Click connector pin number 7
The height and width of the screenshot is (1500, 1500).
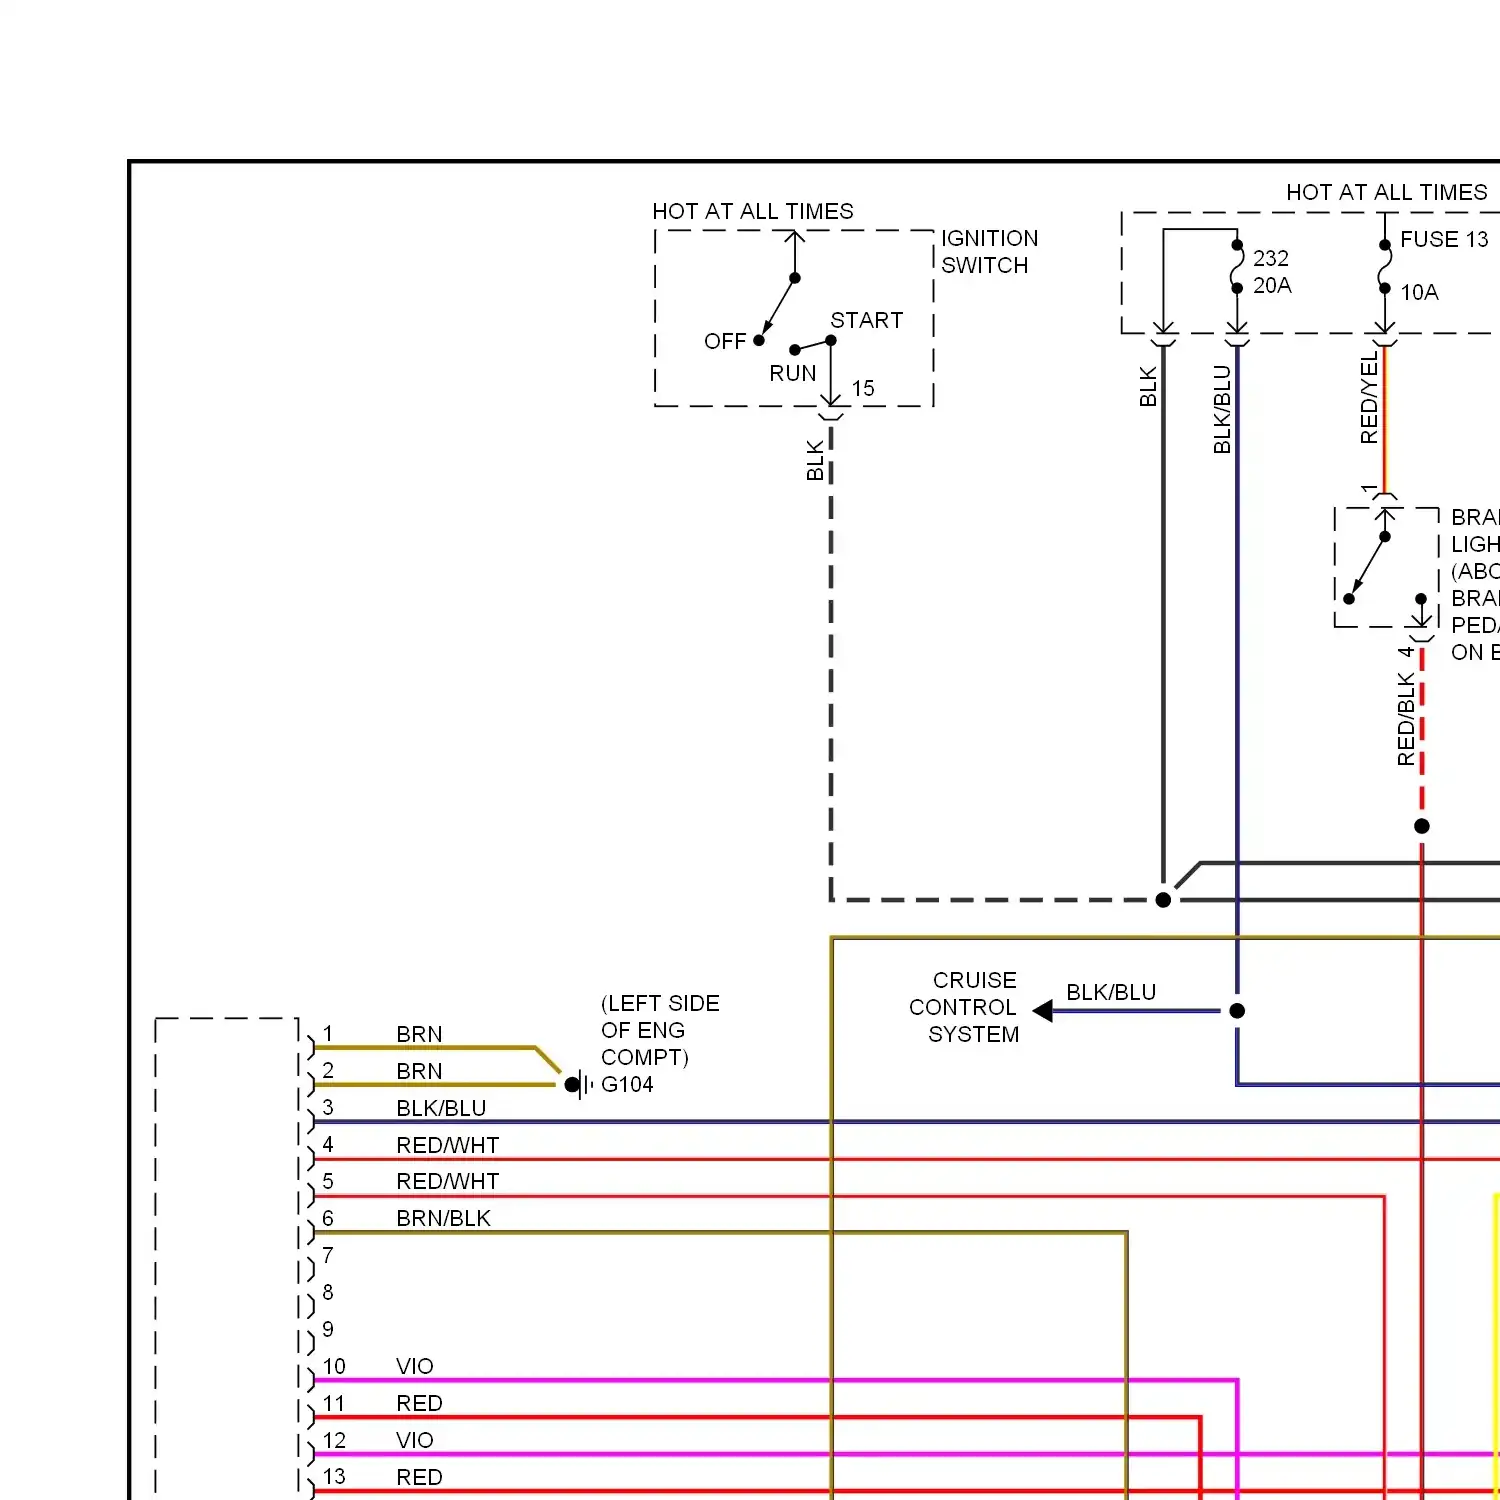pyautogui.click(x=327, y=1255)
